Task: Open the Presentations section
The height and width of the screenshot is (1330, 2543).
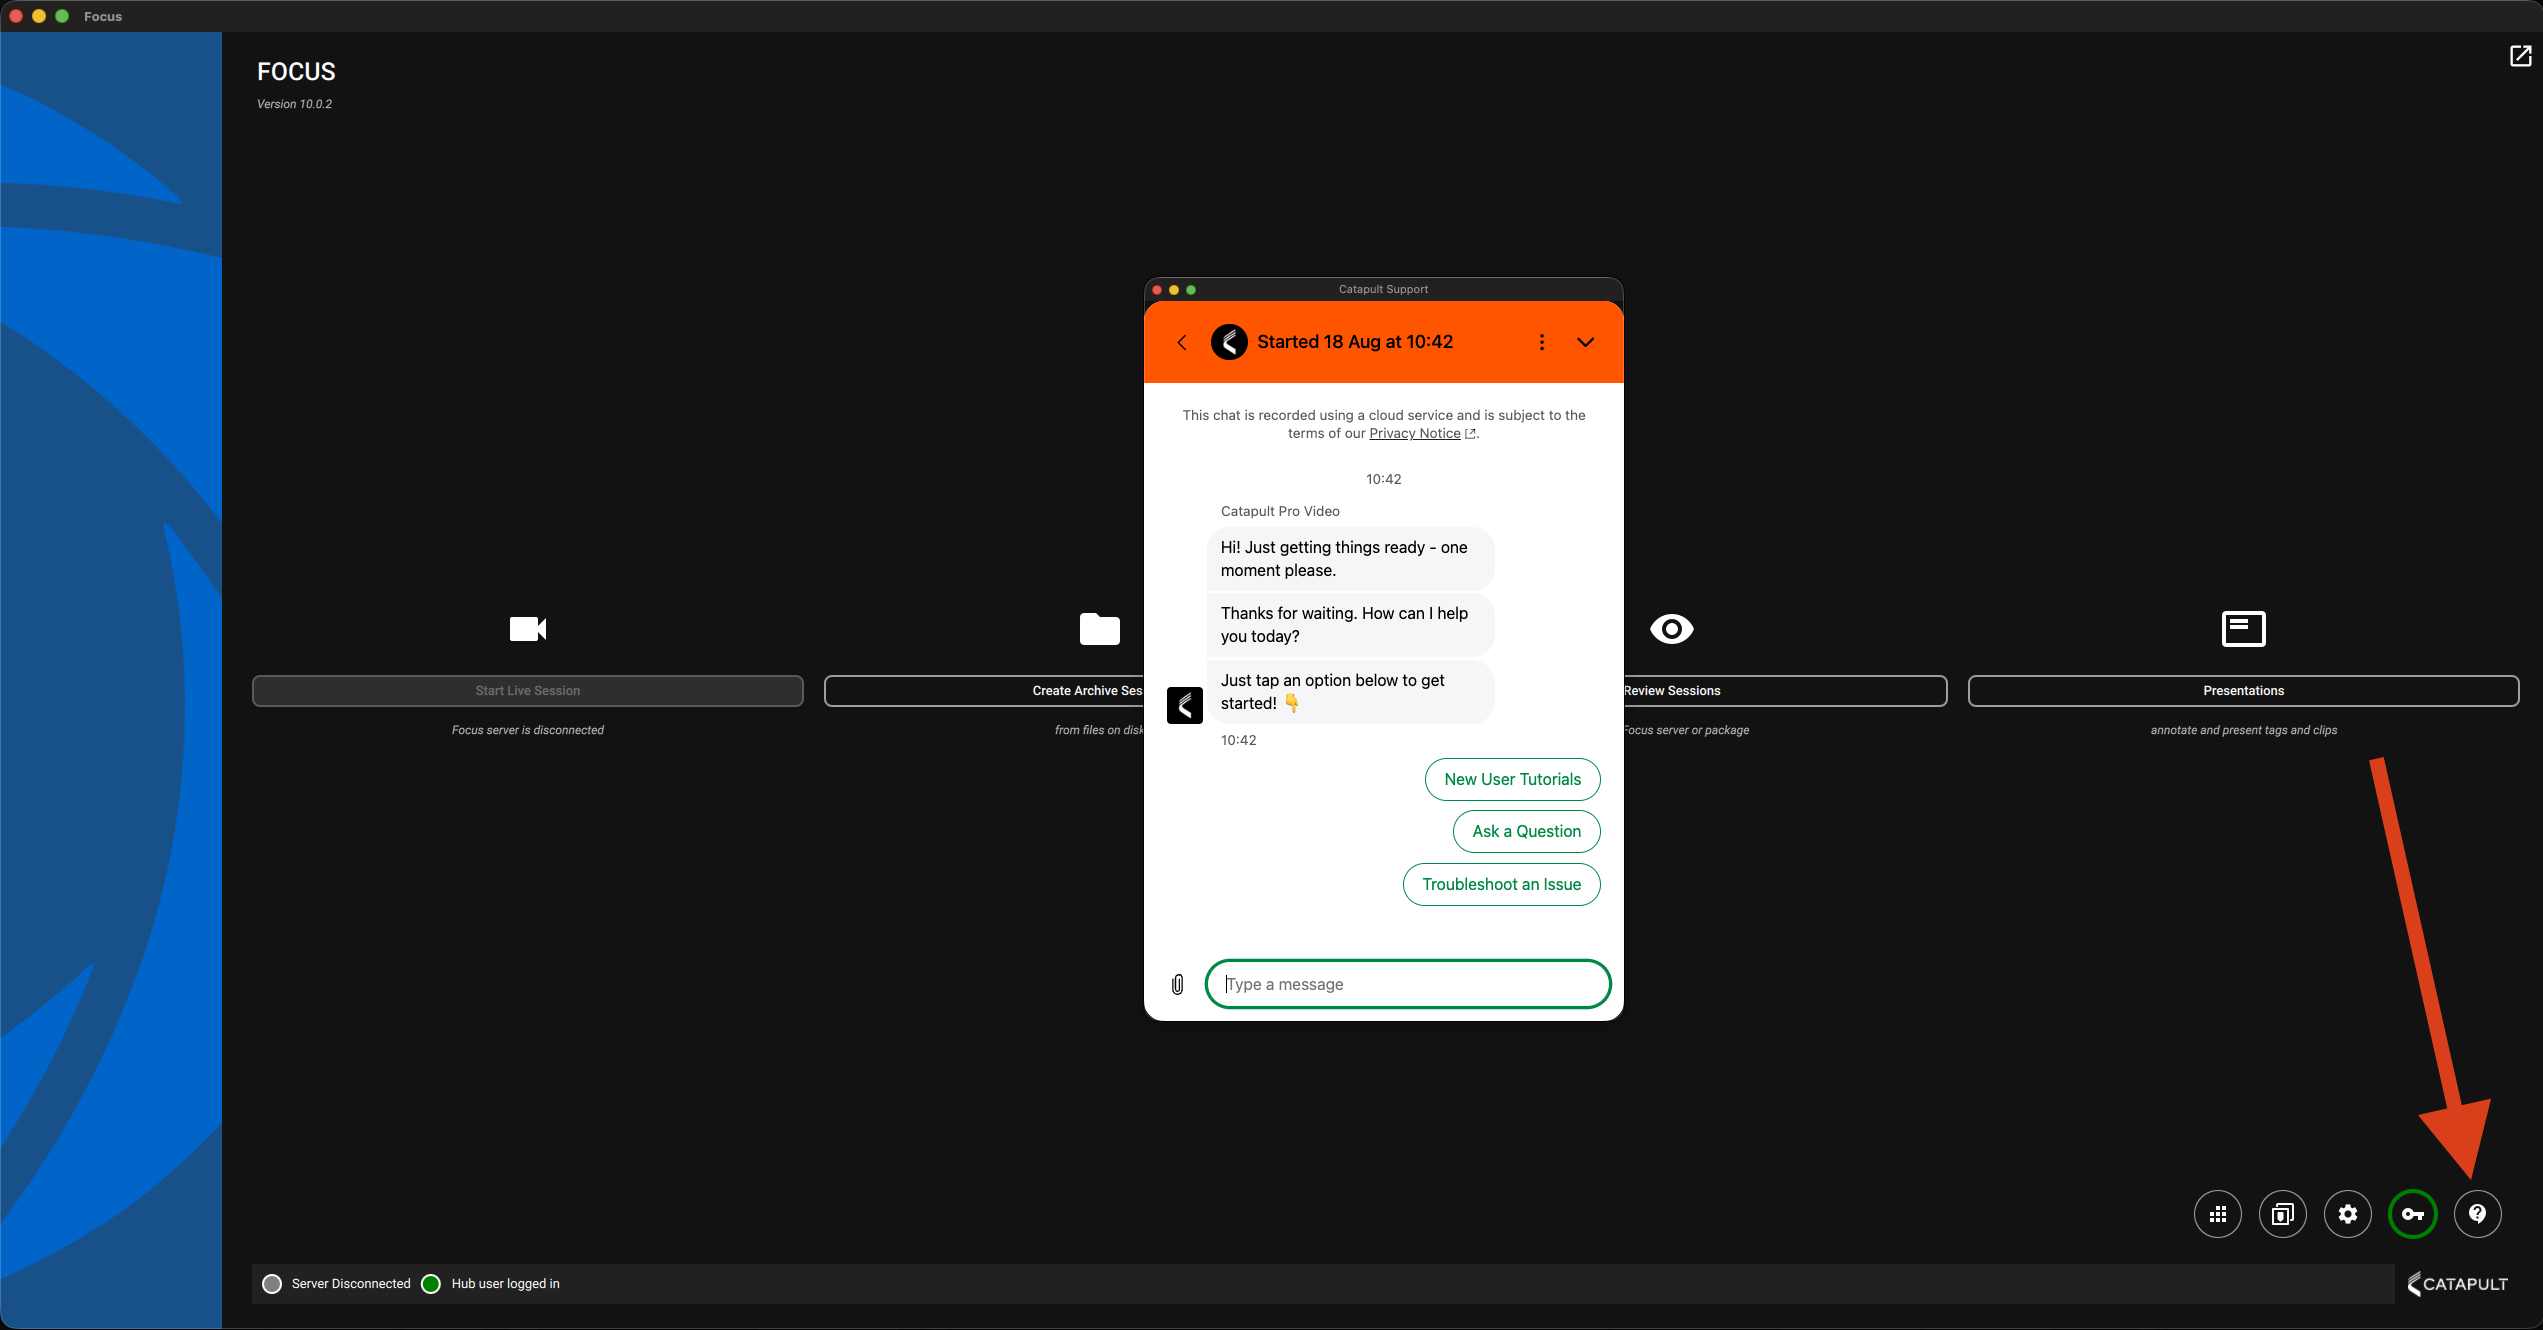Action: [x=2243, y=691]
